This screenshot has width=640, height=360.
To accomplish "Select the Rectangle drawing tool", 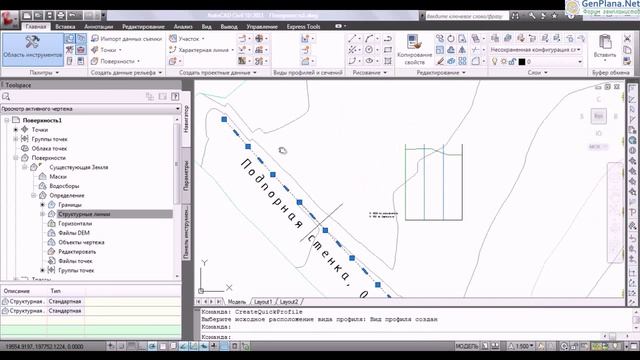I will [388, 50].
